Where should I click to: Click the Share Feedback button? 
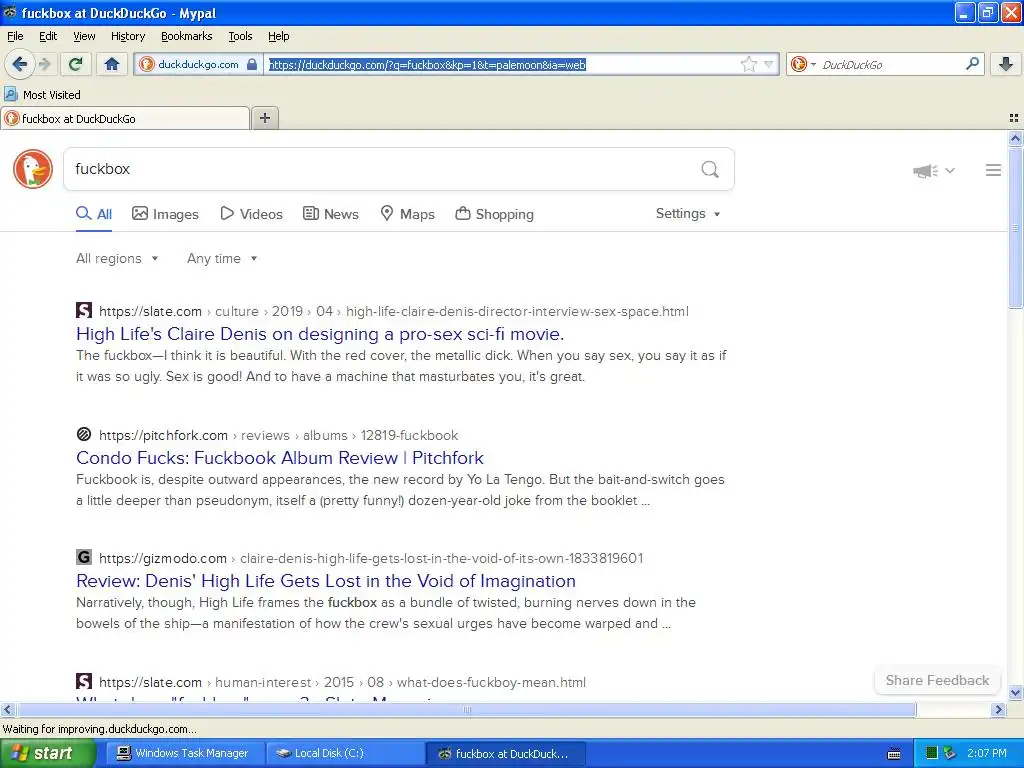point(937,680)
